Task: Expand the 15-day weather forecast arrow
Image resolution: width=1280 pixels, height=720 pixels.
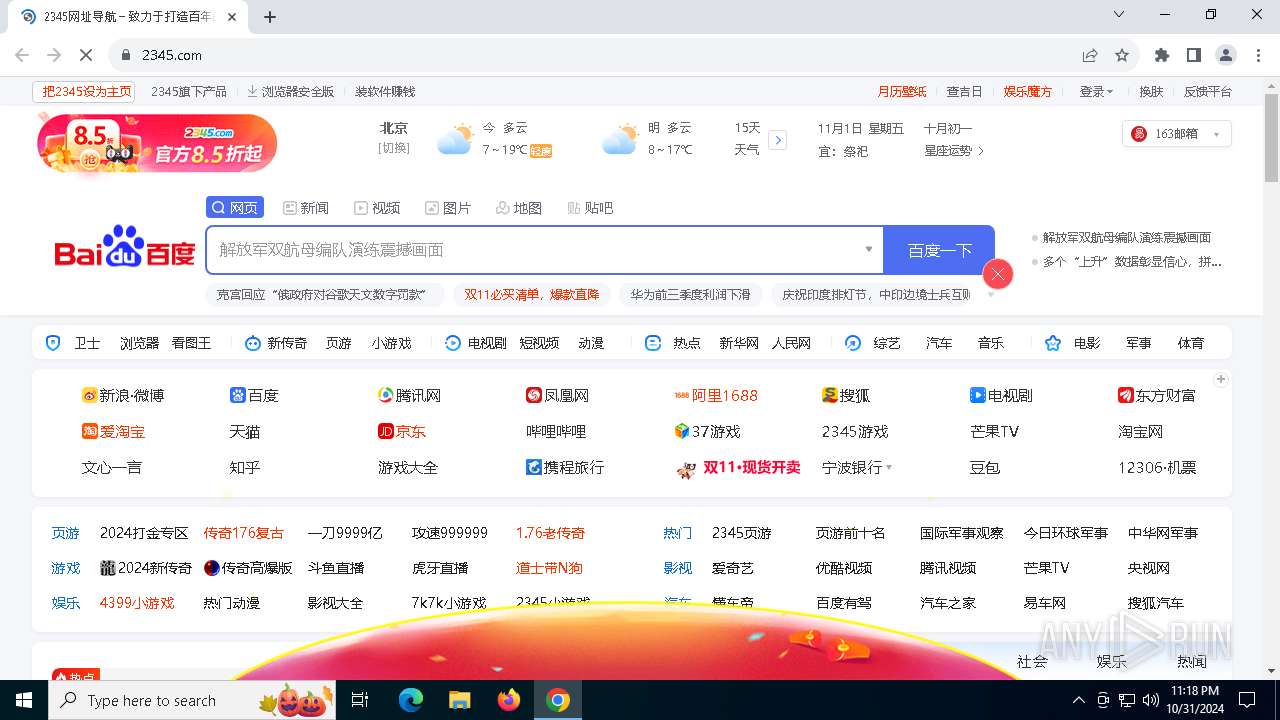Action: [x=778, y=140]
